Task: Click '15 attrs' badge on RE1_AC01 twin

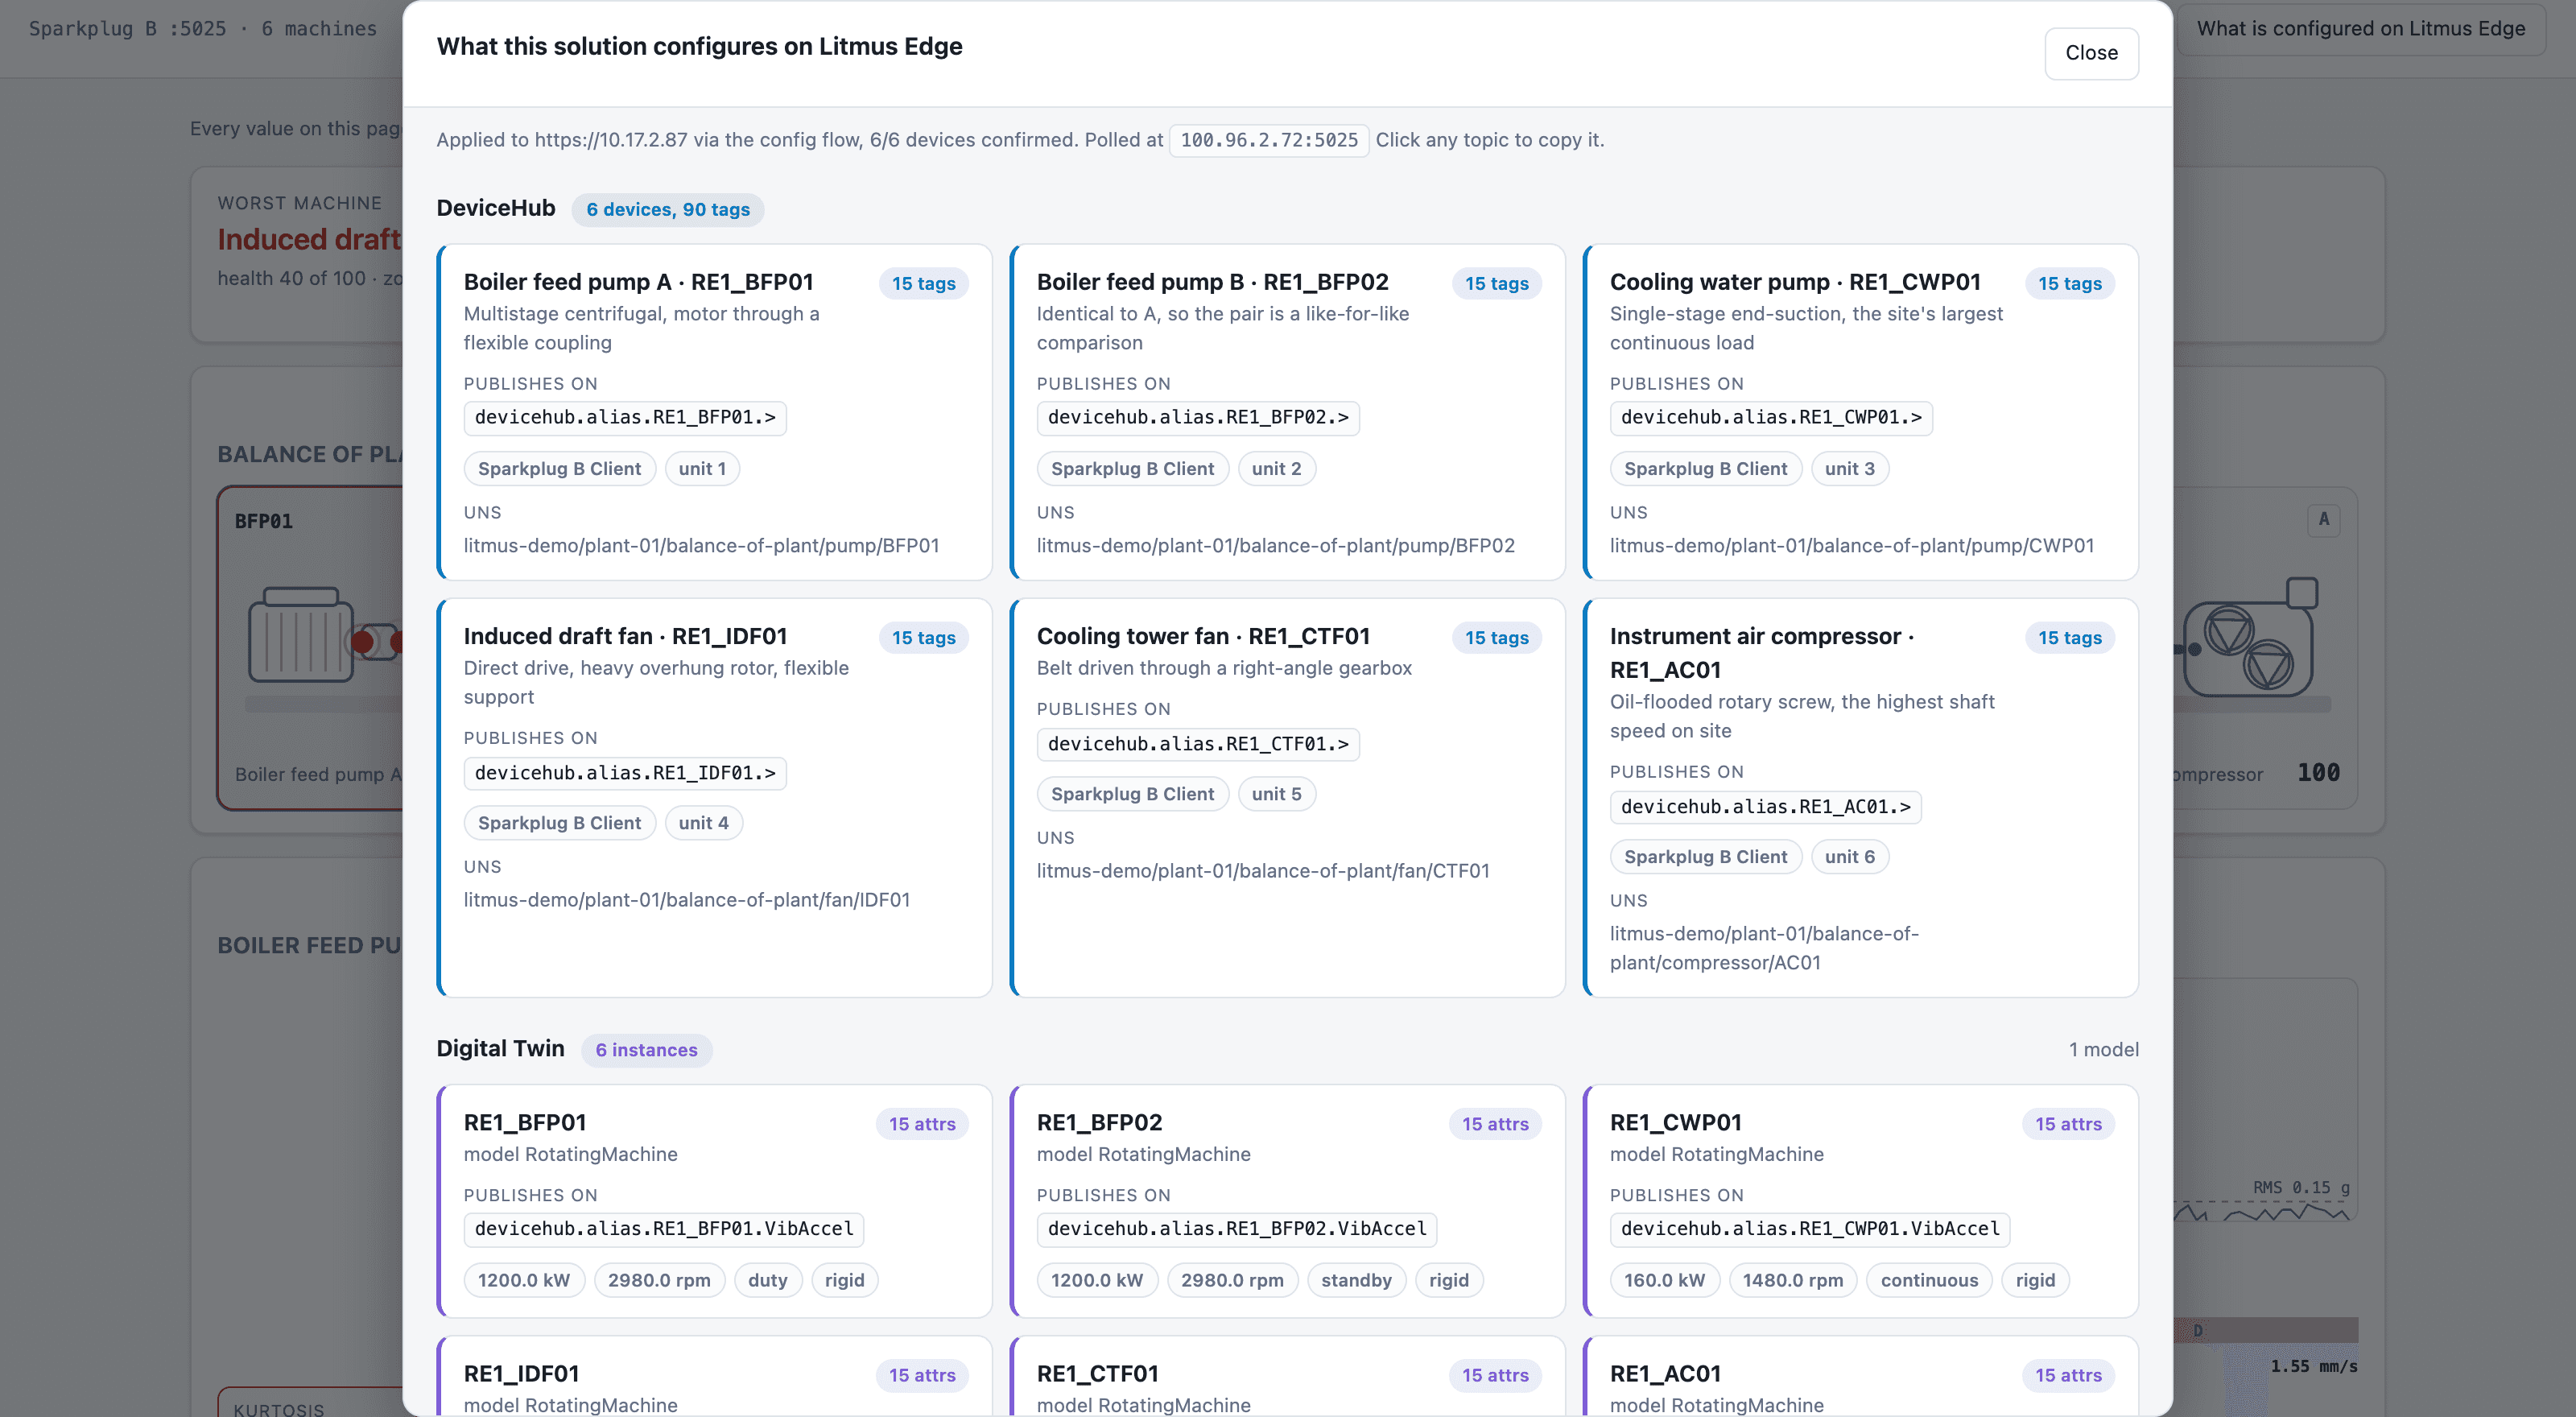Action: click(2068, 1375)
